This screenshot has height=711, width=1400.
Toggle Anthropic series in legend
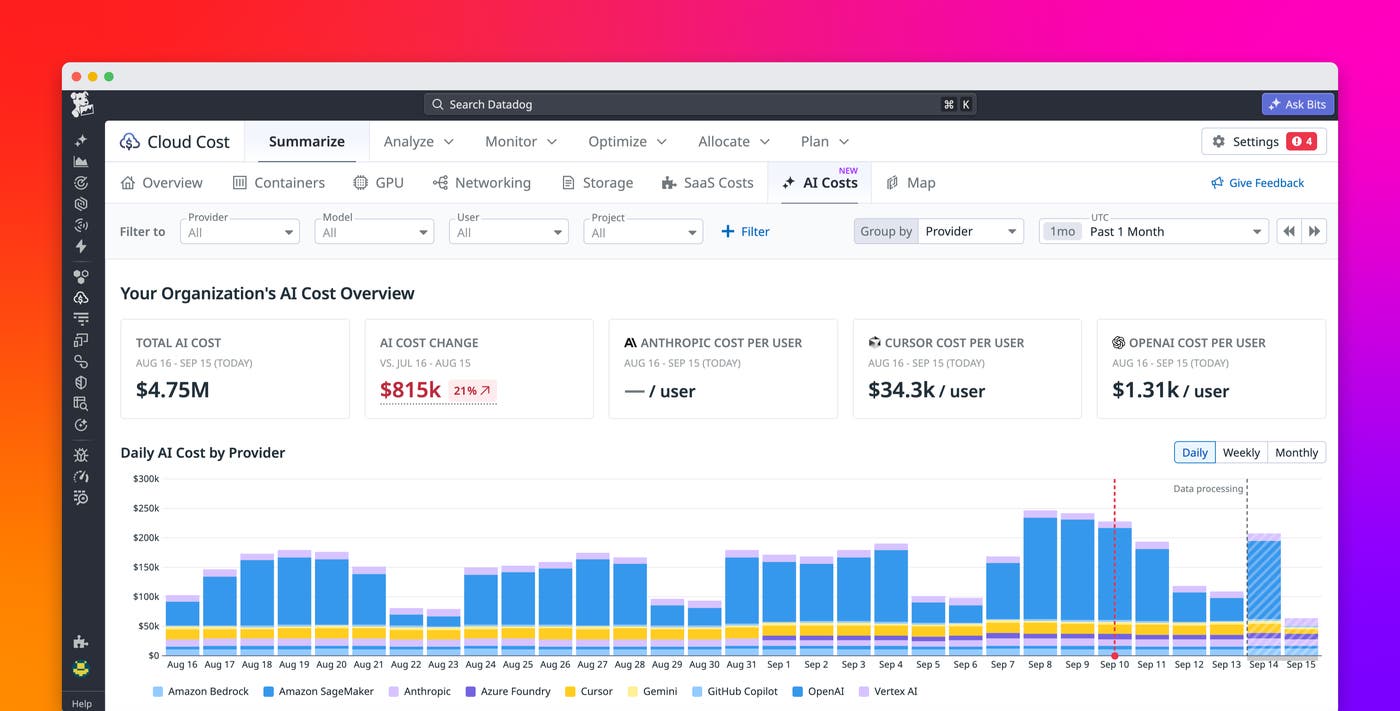click(x=419, y=691)
